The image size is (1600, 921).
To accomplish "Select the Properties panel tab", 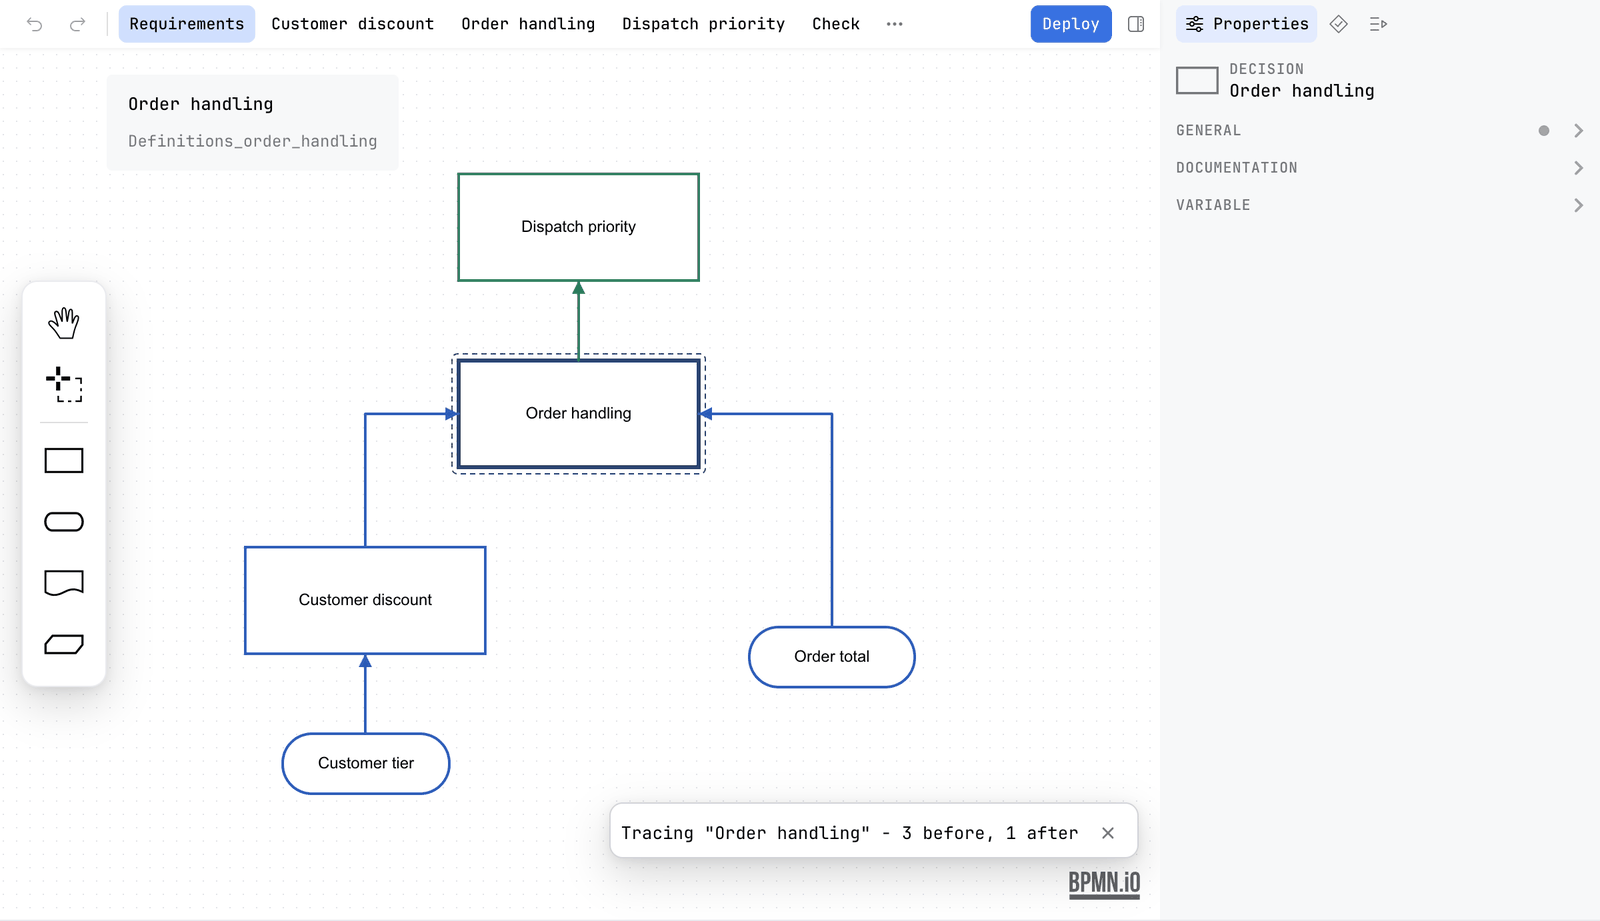I will (x=1247, y=24).
